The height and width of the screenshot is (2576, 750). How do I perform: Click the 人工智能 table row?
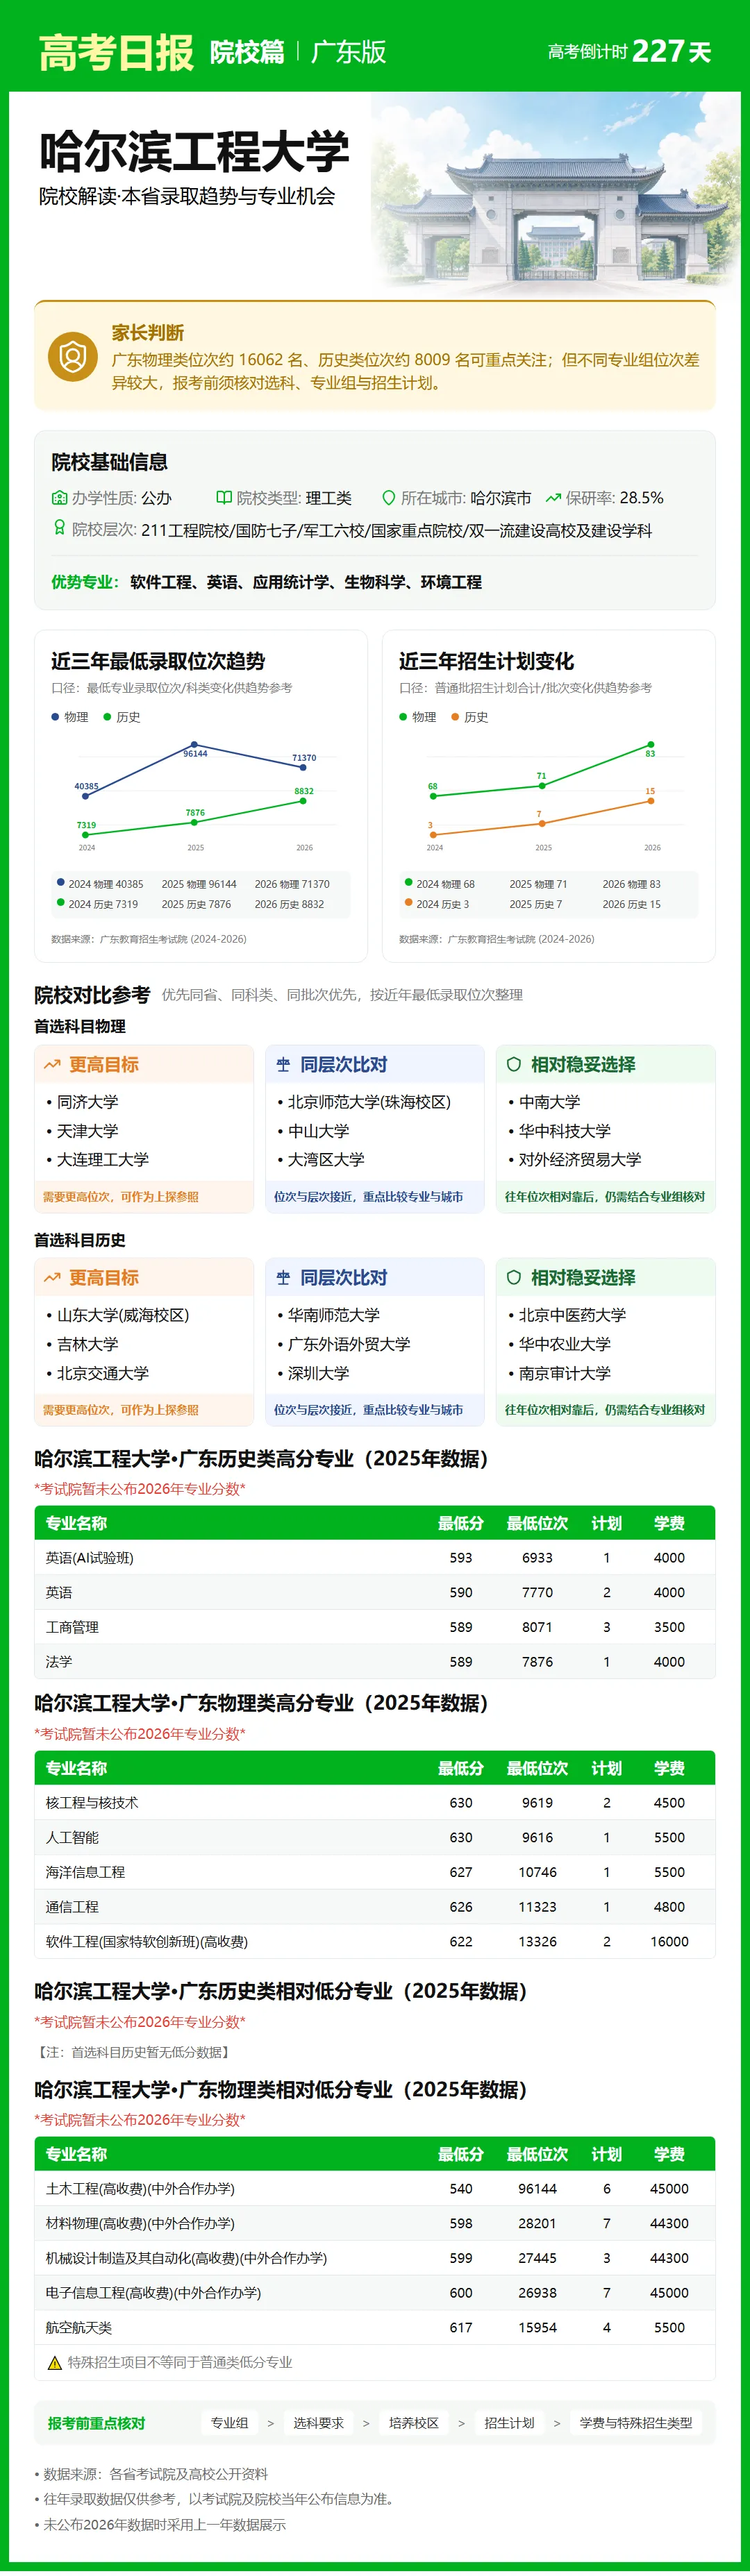pos(375,1837)
